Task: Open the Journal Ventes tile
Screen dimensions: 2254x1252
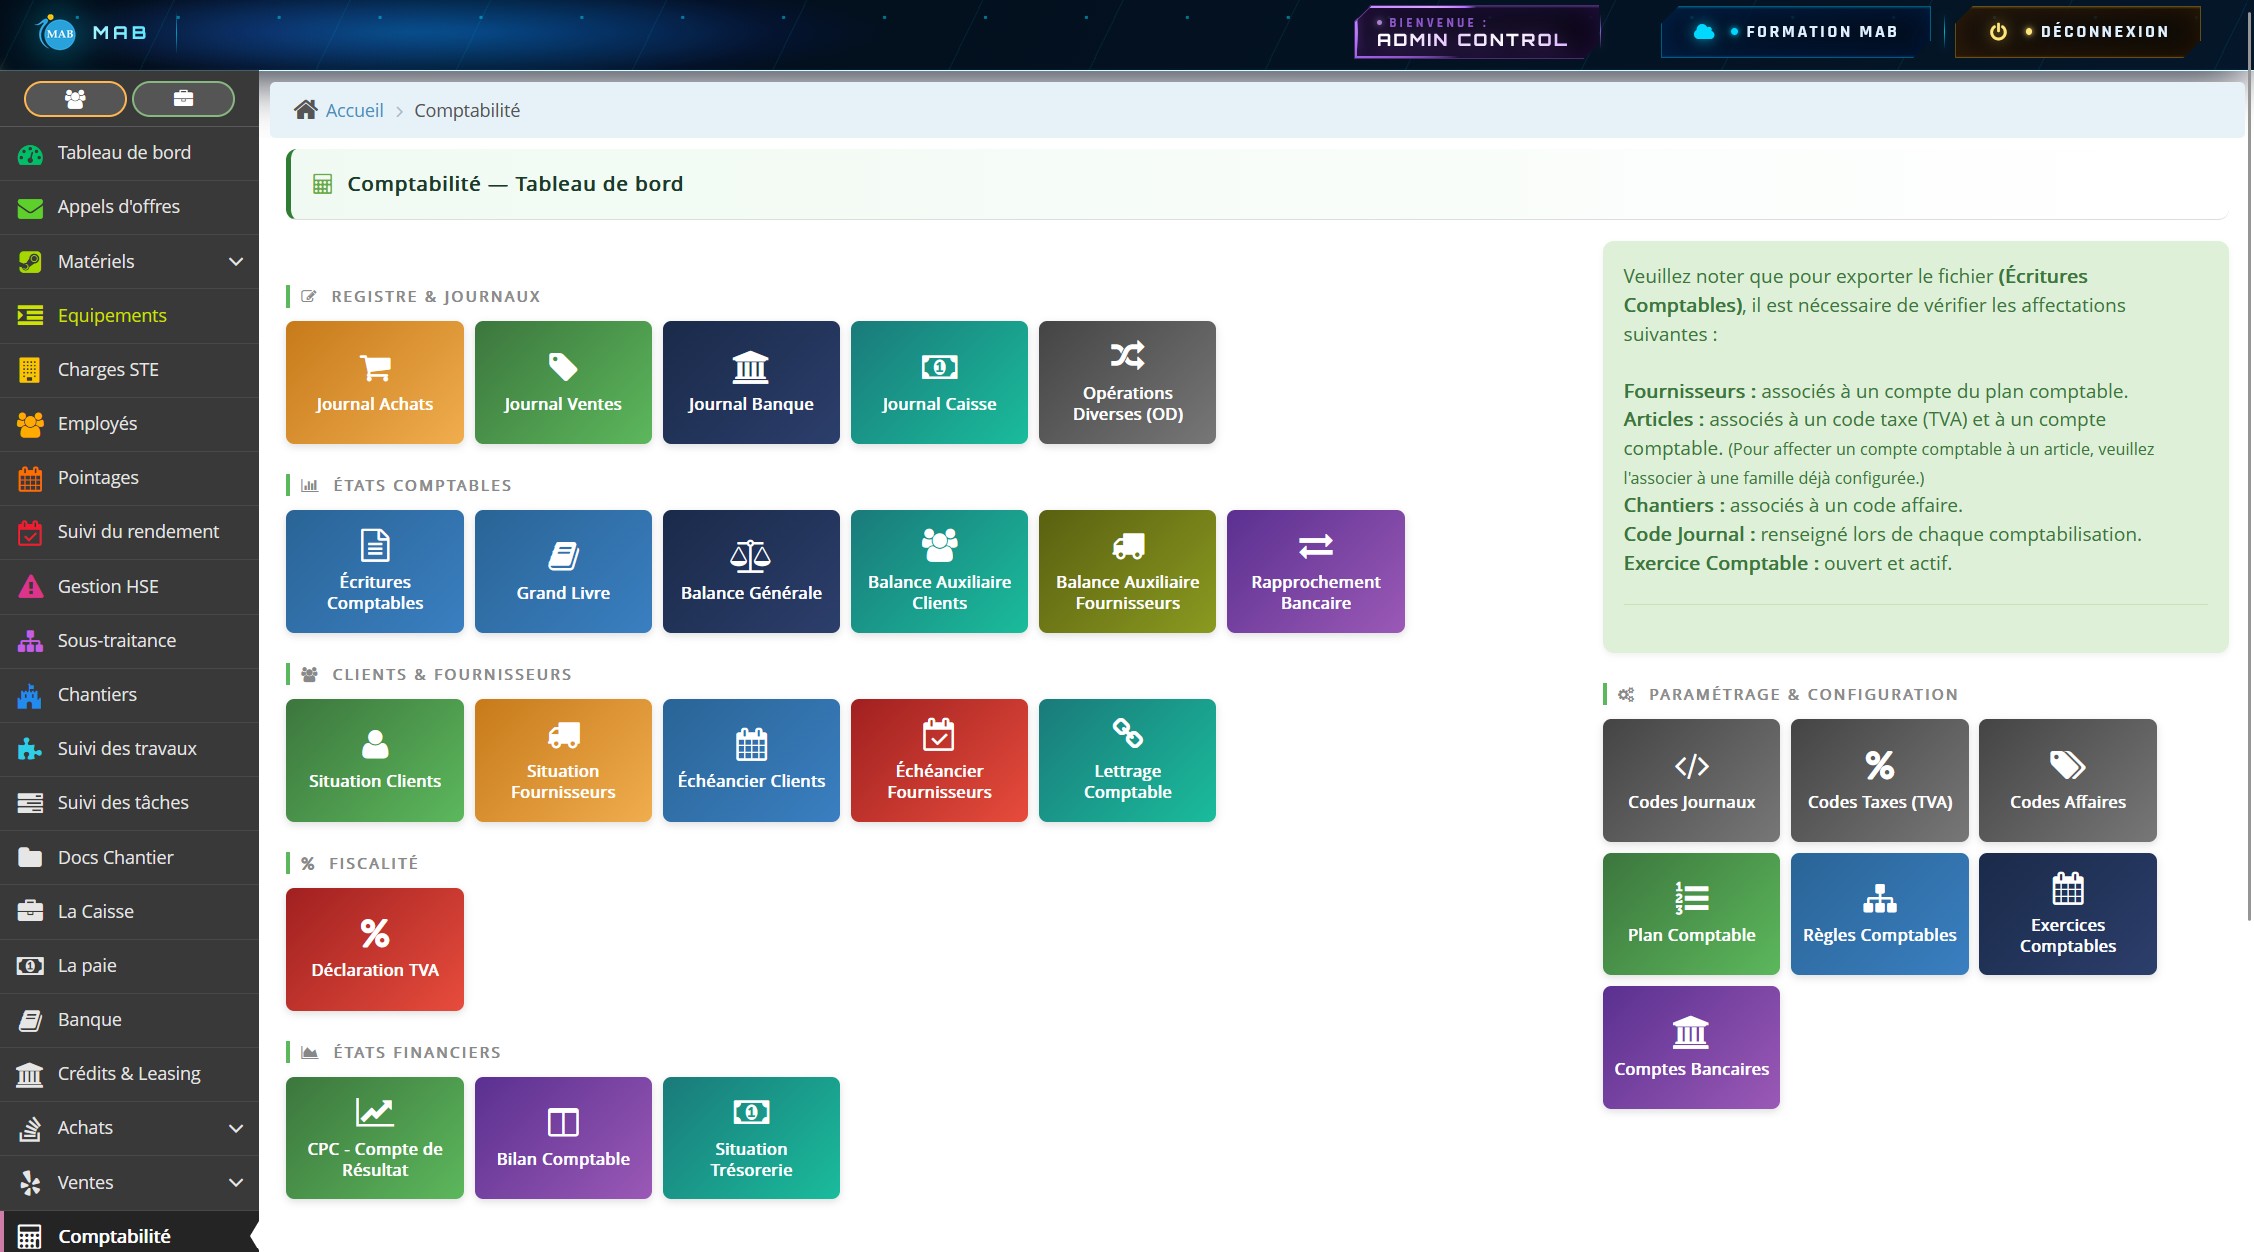Action: tap(563, 382)
